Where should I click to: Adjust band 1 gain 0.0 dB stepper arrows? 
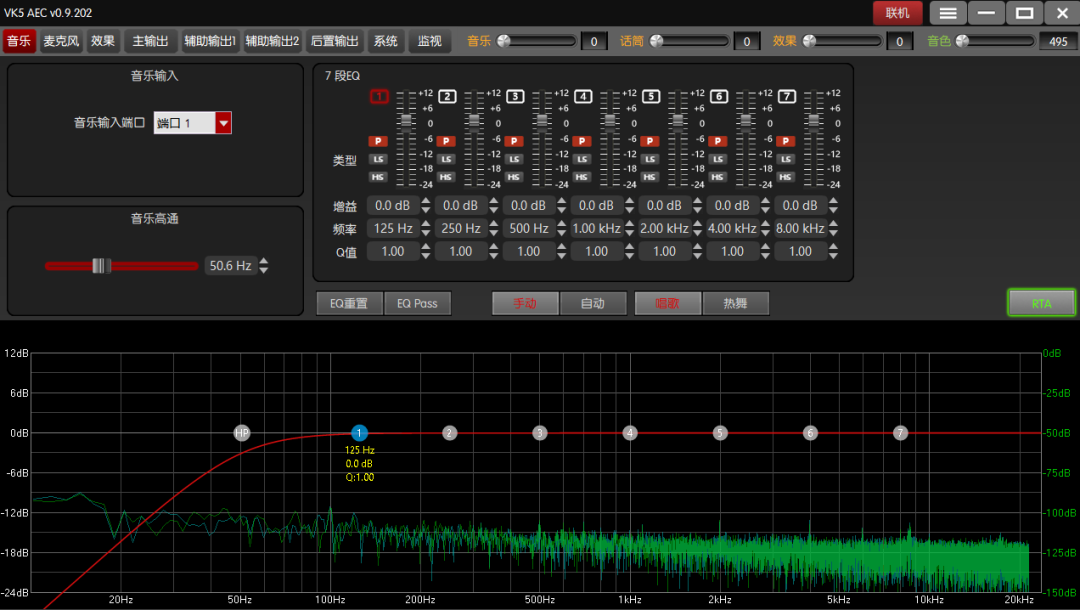point(426,205)
